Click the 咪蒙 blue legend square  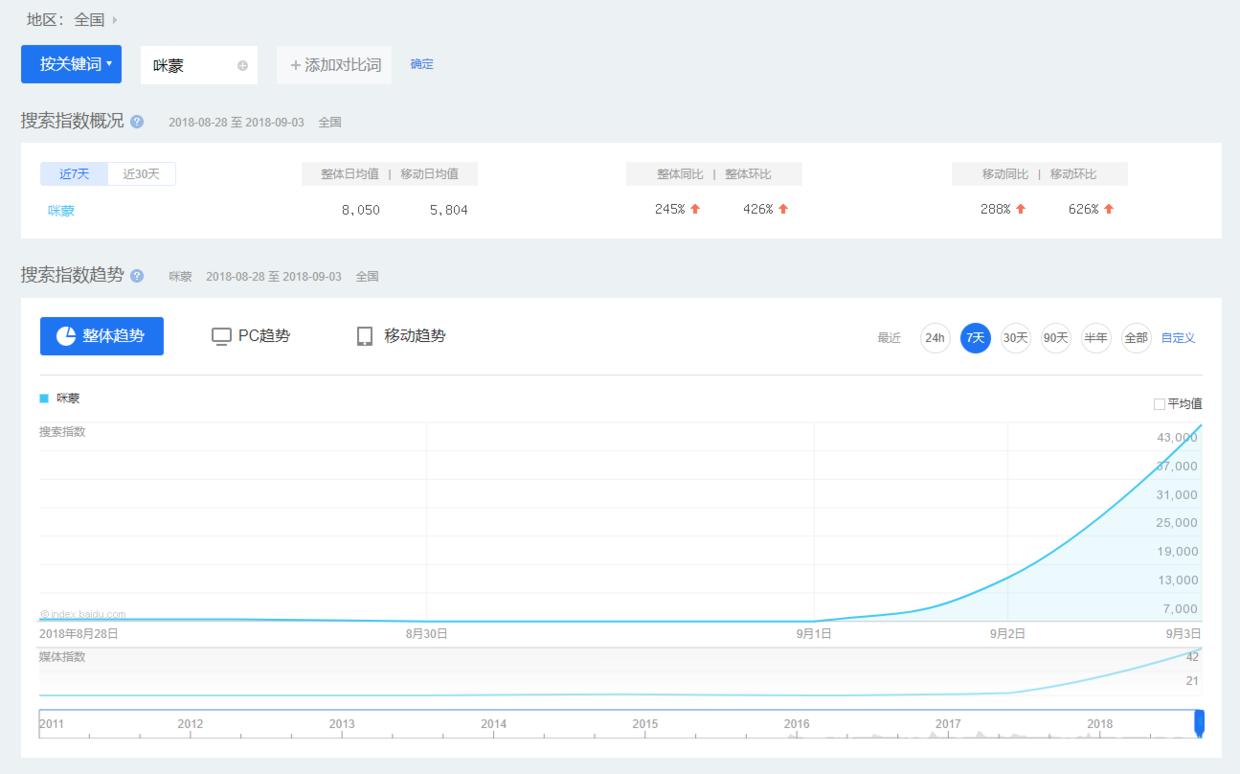click(x=44, y=398)
